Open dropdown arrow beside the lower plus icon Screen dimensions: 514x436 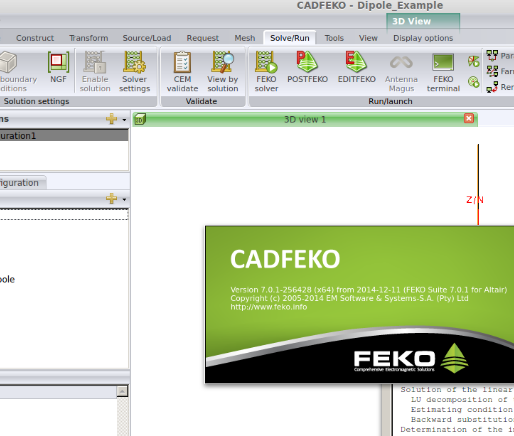(124, 200)
